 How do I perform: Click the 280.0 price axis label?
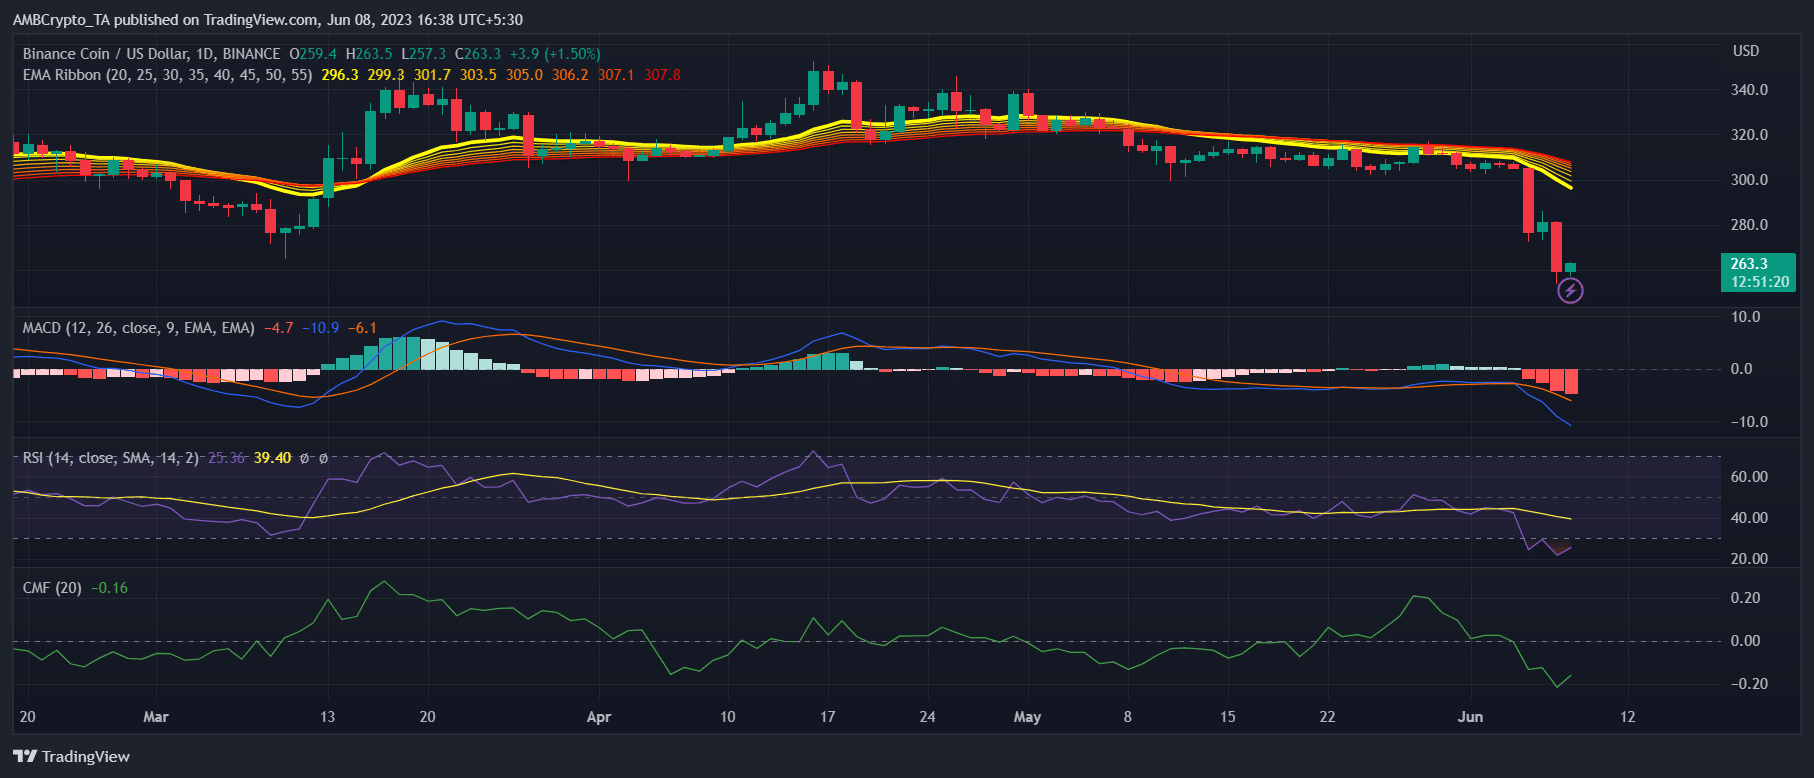[x=1749, y=225]
